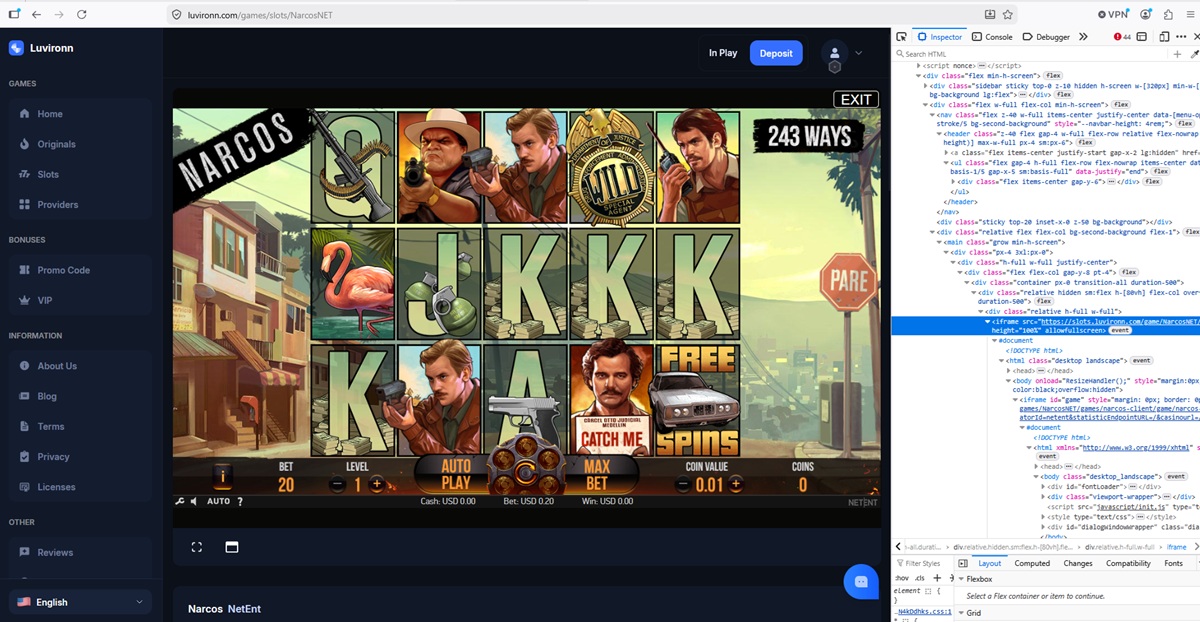1200x622 pixels.
Task: Open the game help question mark
Action: 240,501
